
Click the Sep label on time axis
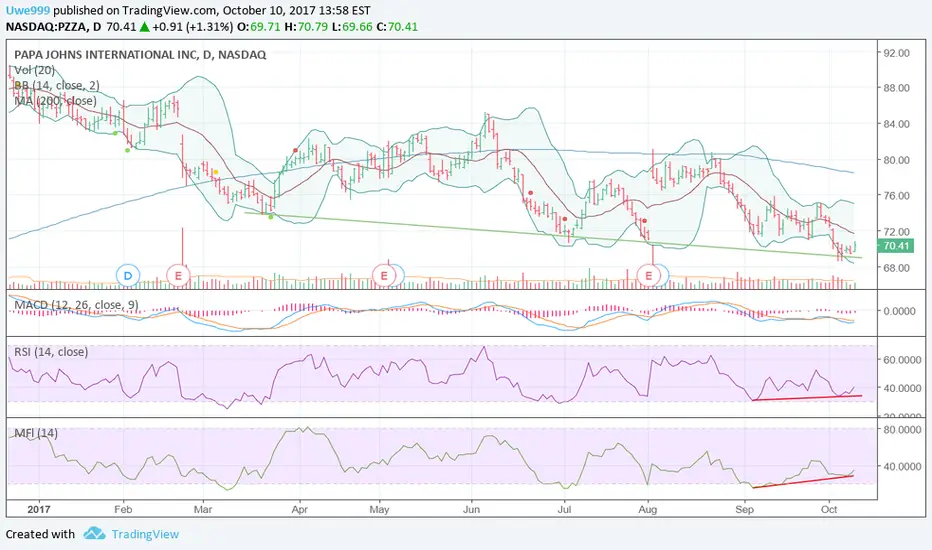click(x=744, y=510)
